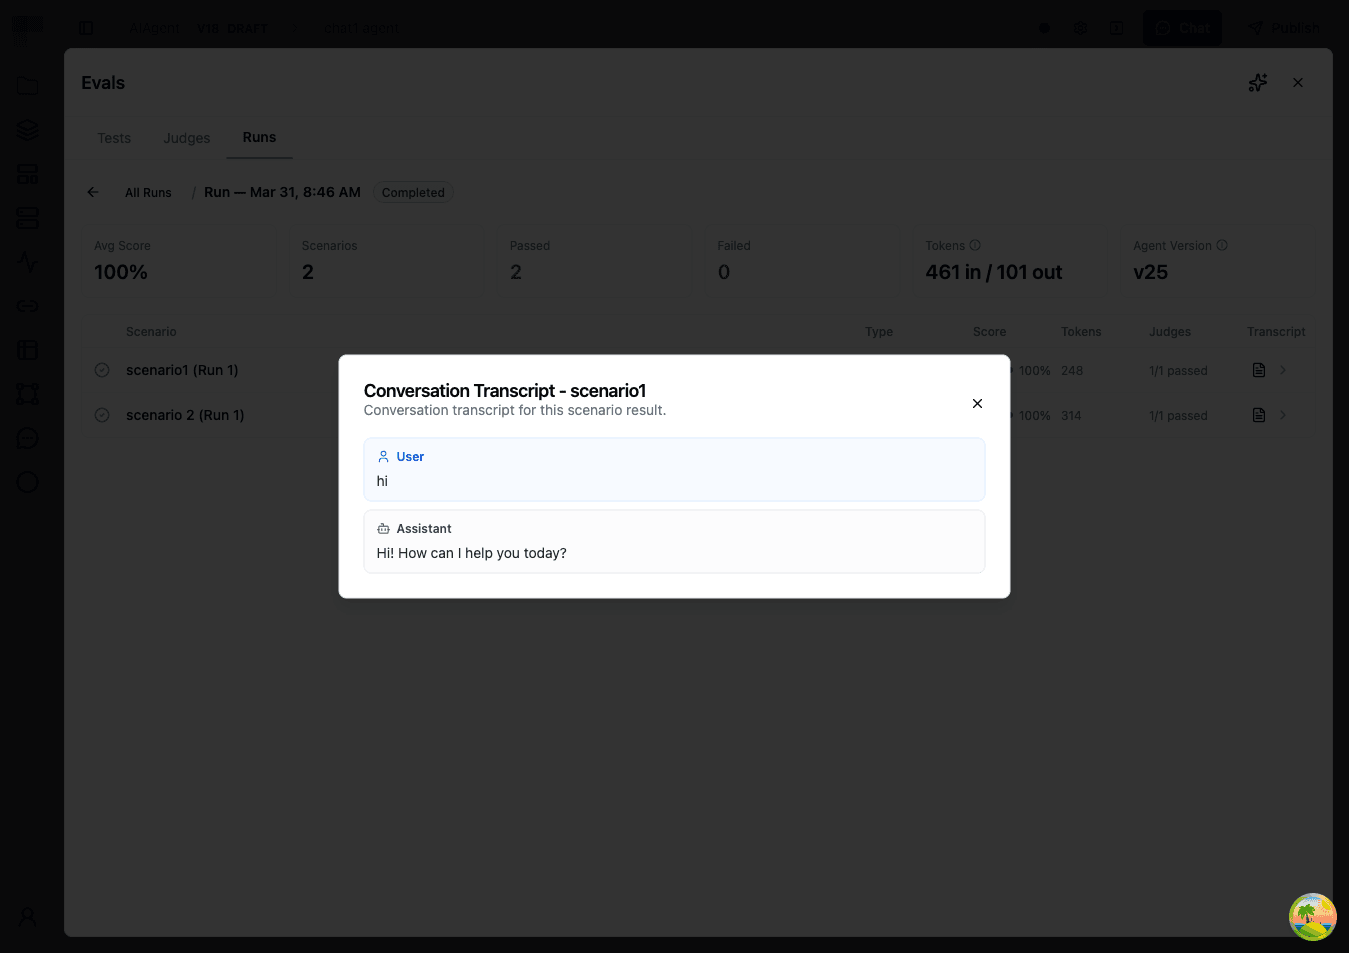Viewport: 1349px width, 953px height.
Task: Click the activity waveform icon in the sidebar
Action: point(27,262)
